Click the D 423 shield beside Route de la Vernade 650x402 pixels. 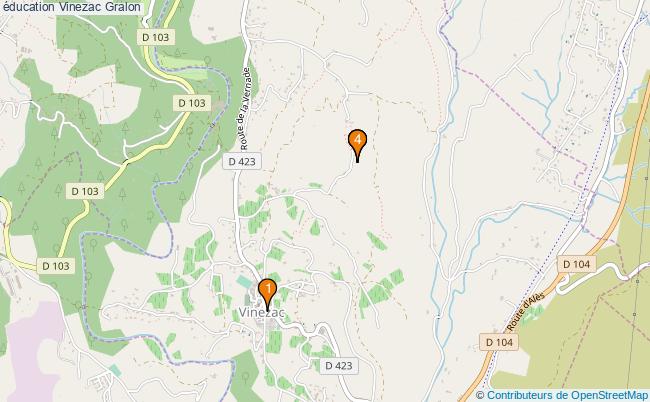pyautogui.click(x=242, y=161)
